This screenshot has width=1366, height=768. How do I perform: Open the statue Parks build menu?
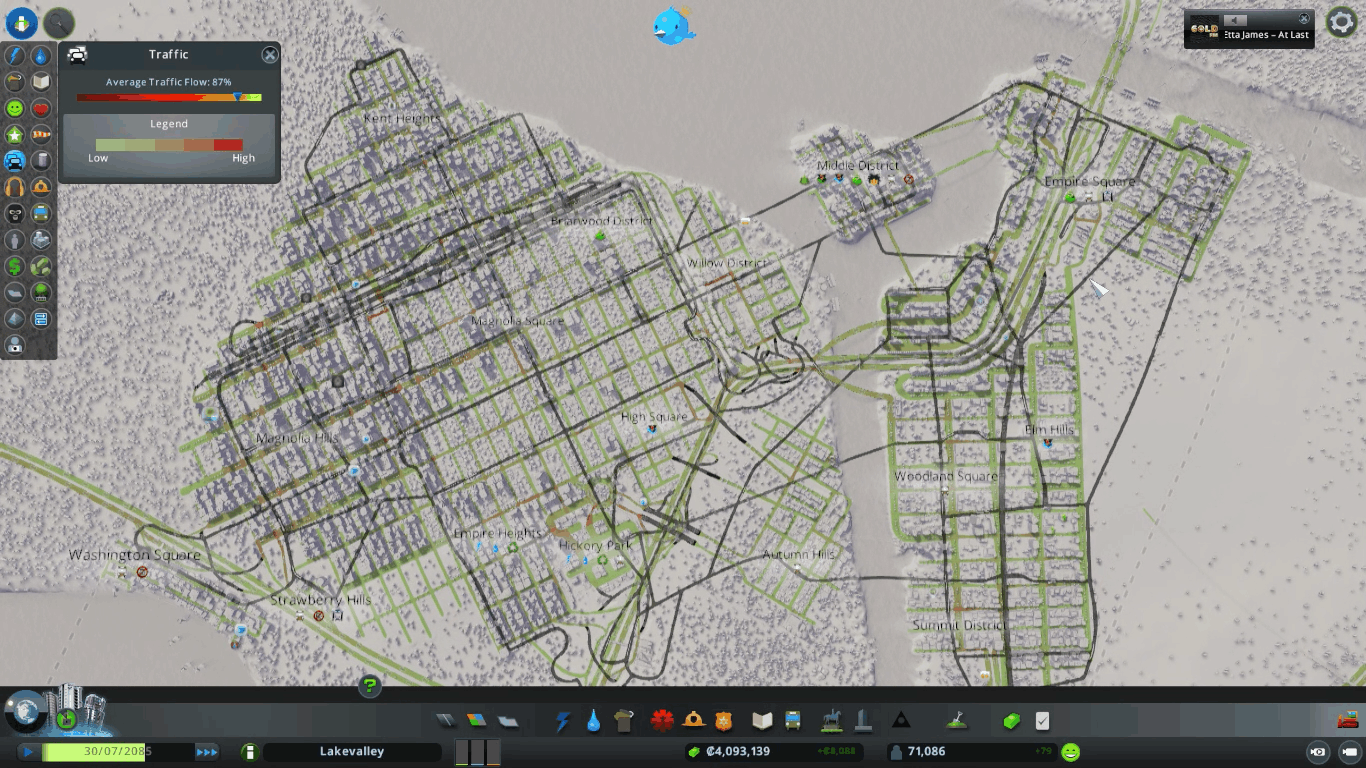coord(831,720)
